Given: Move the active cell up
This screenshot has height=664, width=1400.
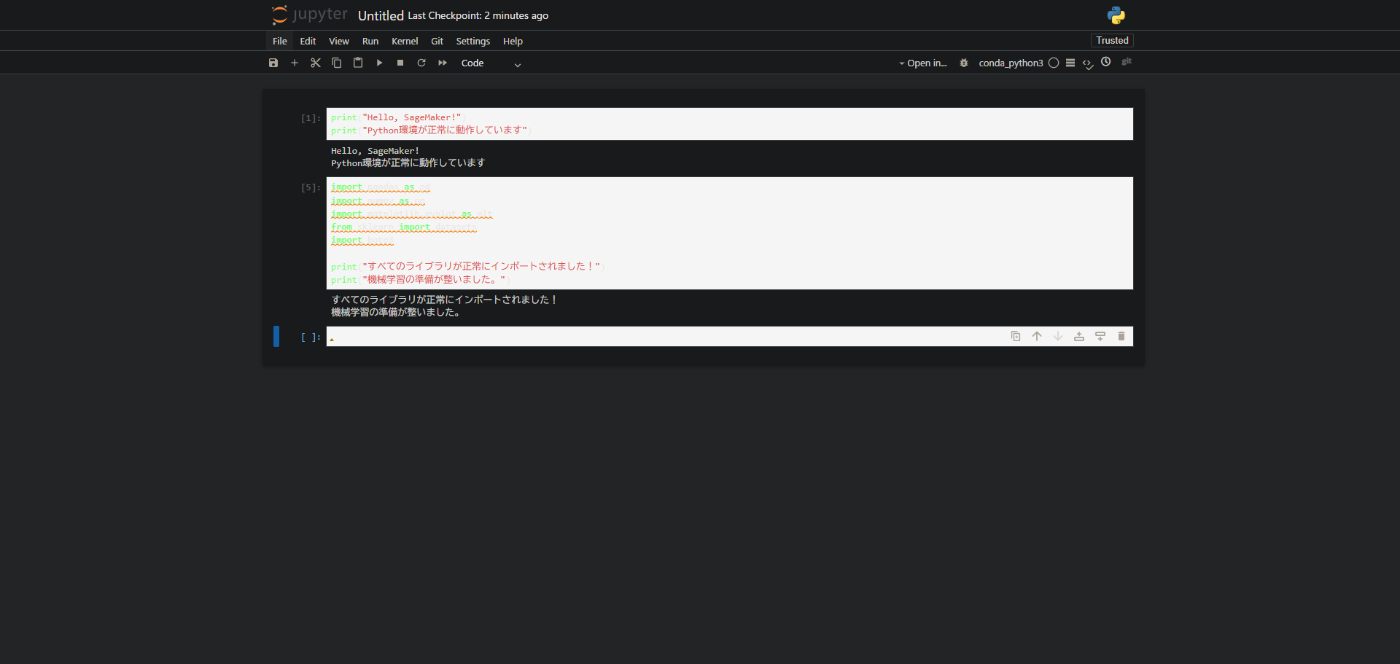Looking at the screenshot, I should 1037,336.
